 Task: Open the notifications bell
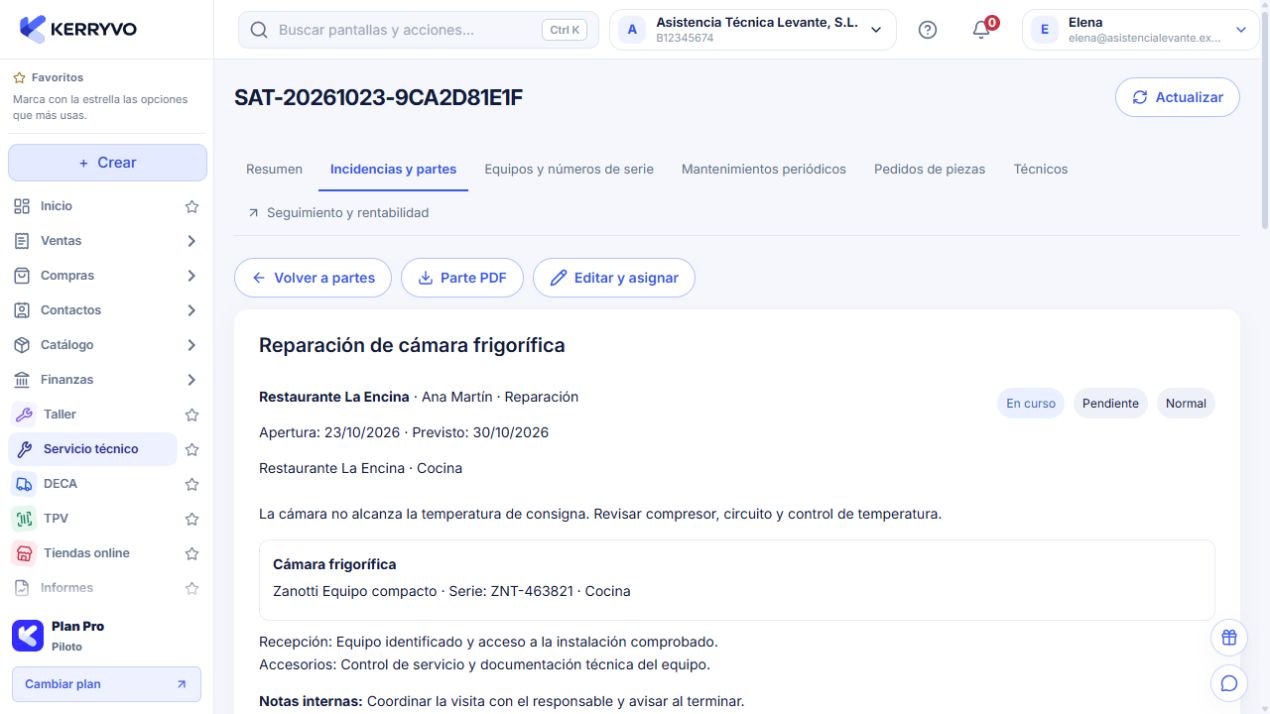[x=982, y=30]
